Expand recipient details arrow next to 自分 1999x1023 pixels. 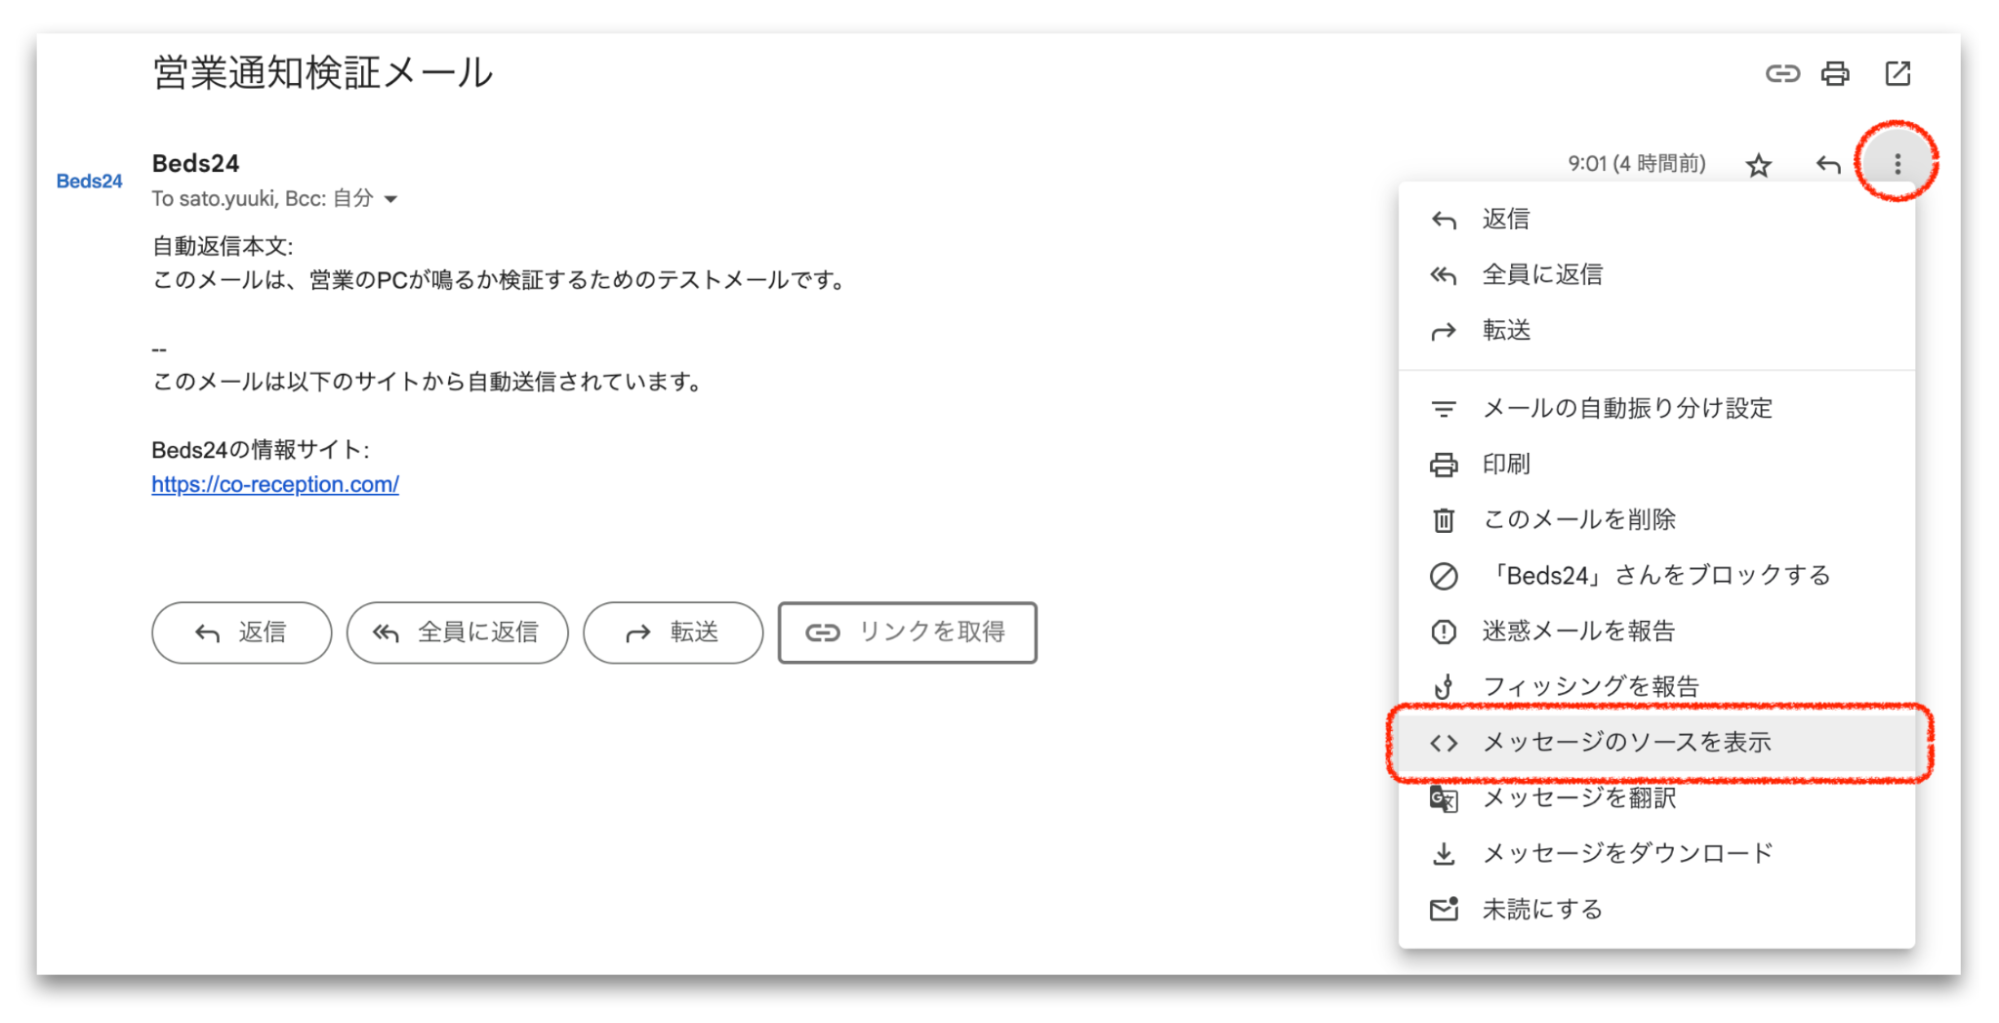391,199
